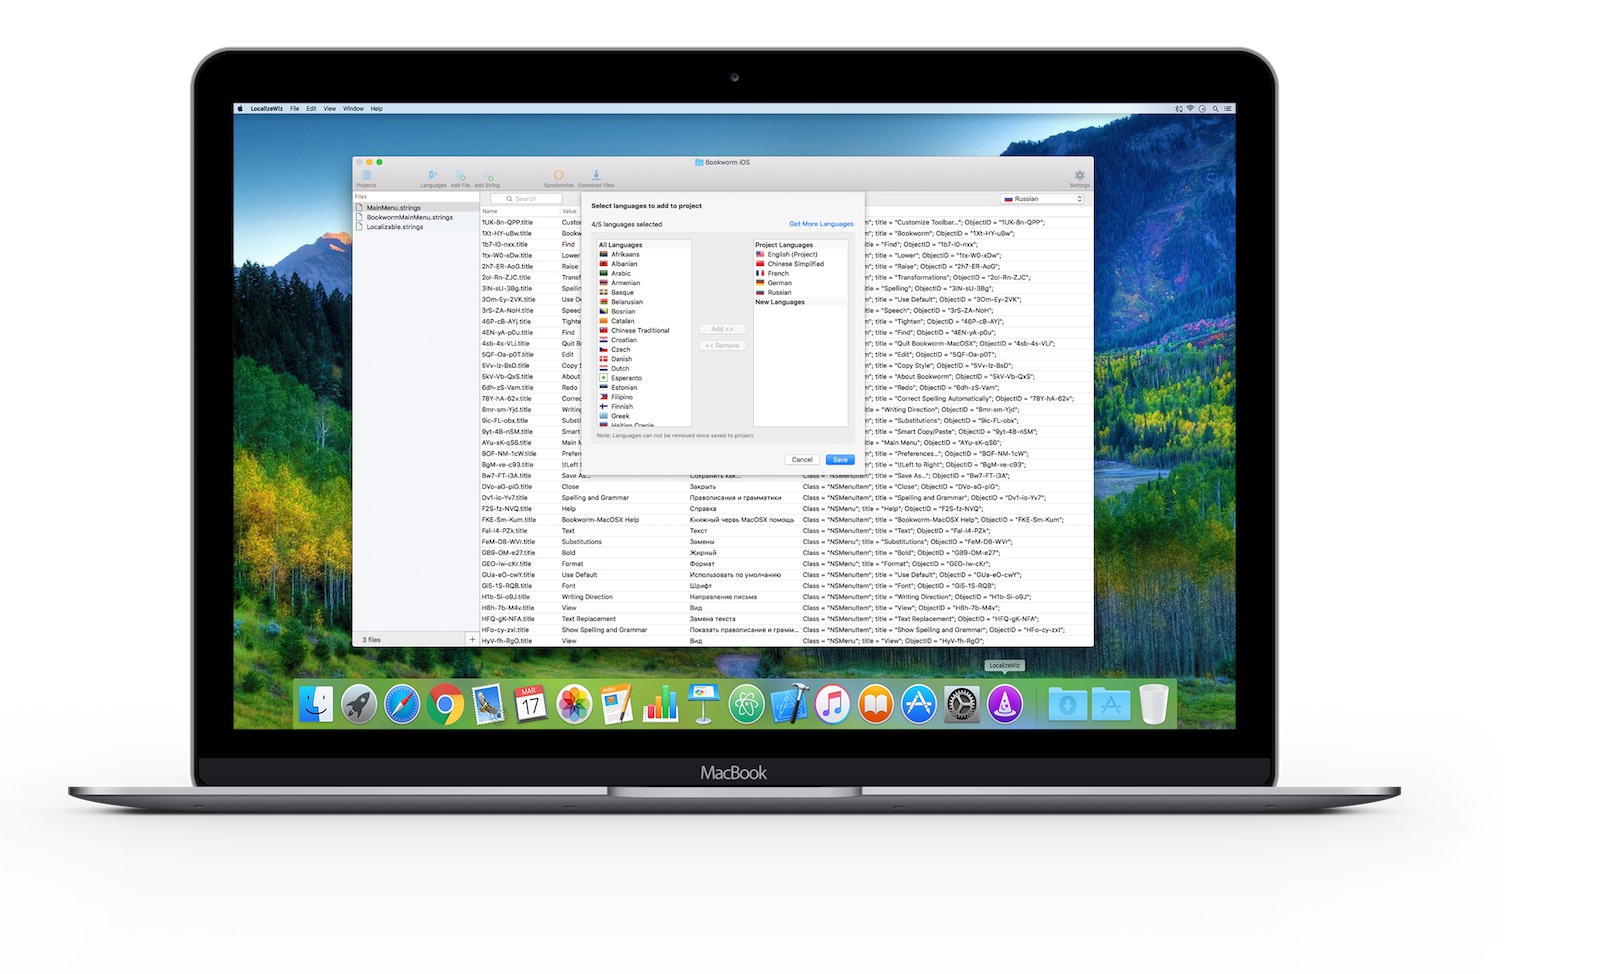Click the Add >> button

pyautogui.click(x=722, y=329)
